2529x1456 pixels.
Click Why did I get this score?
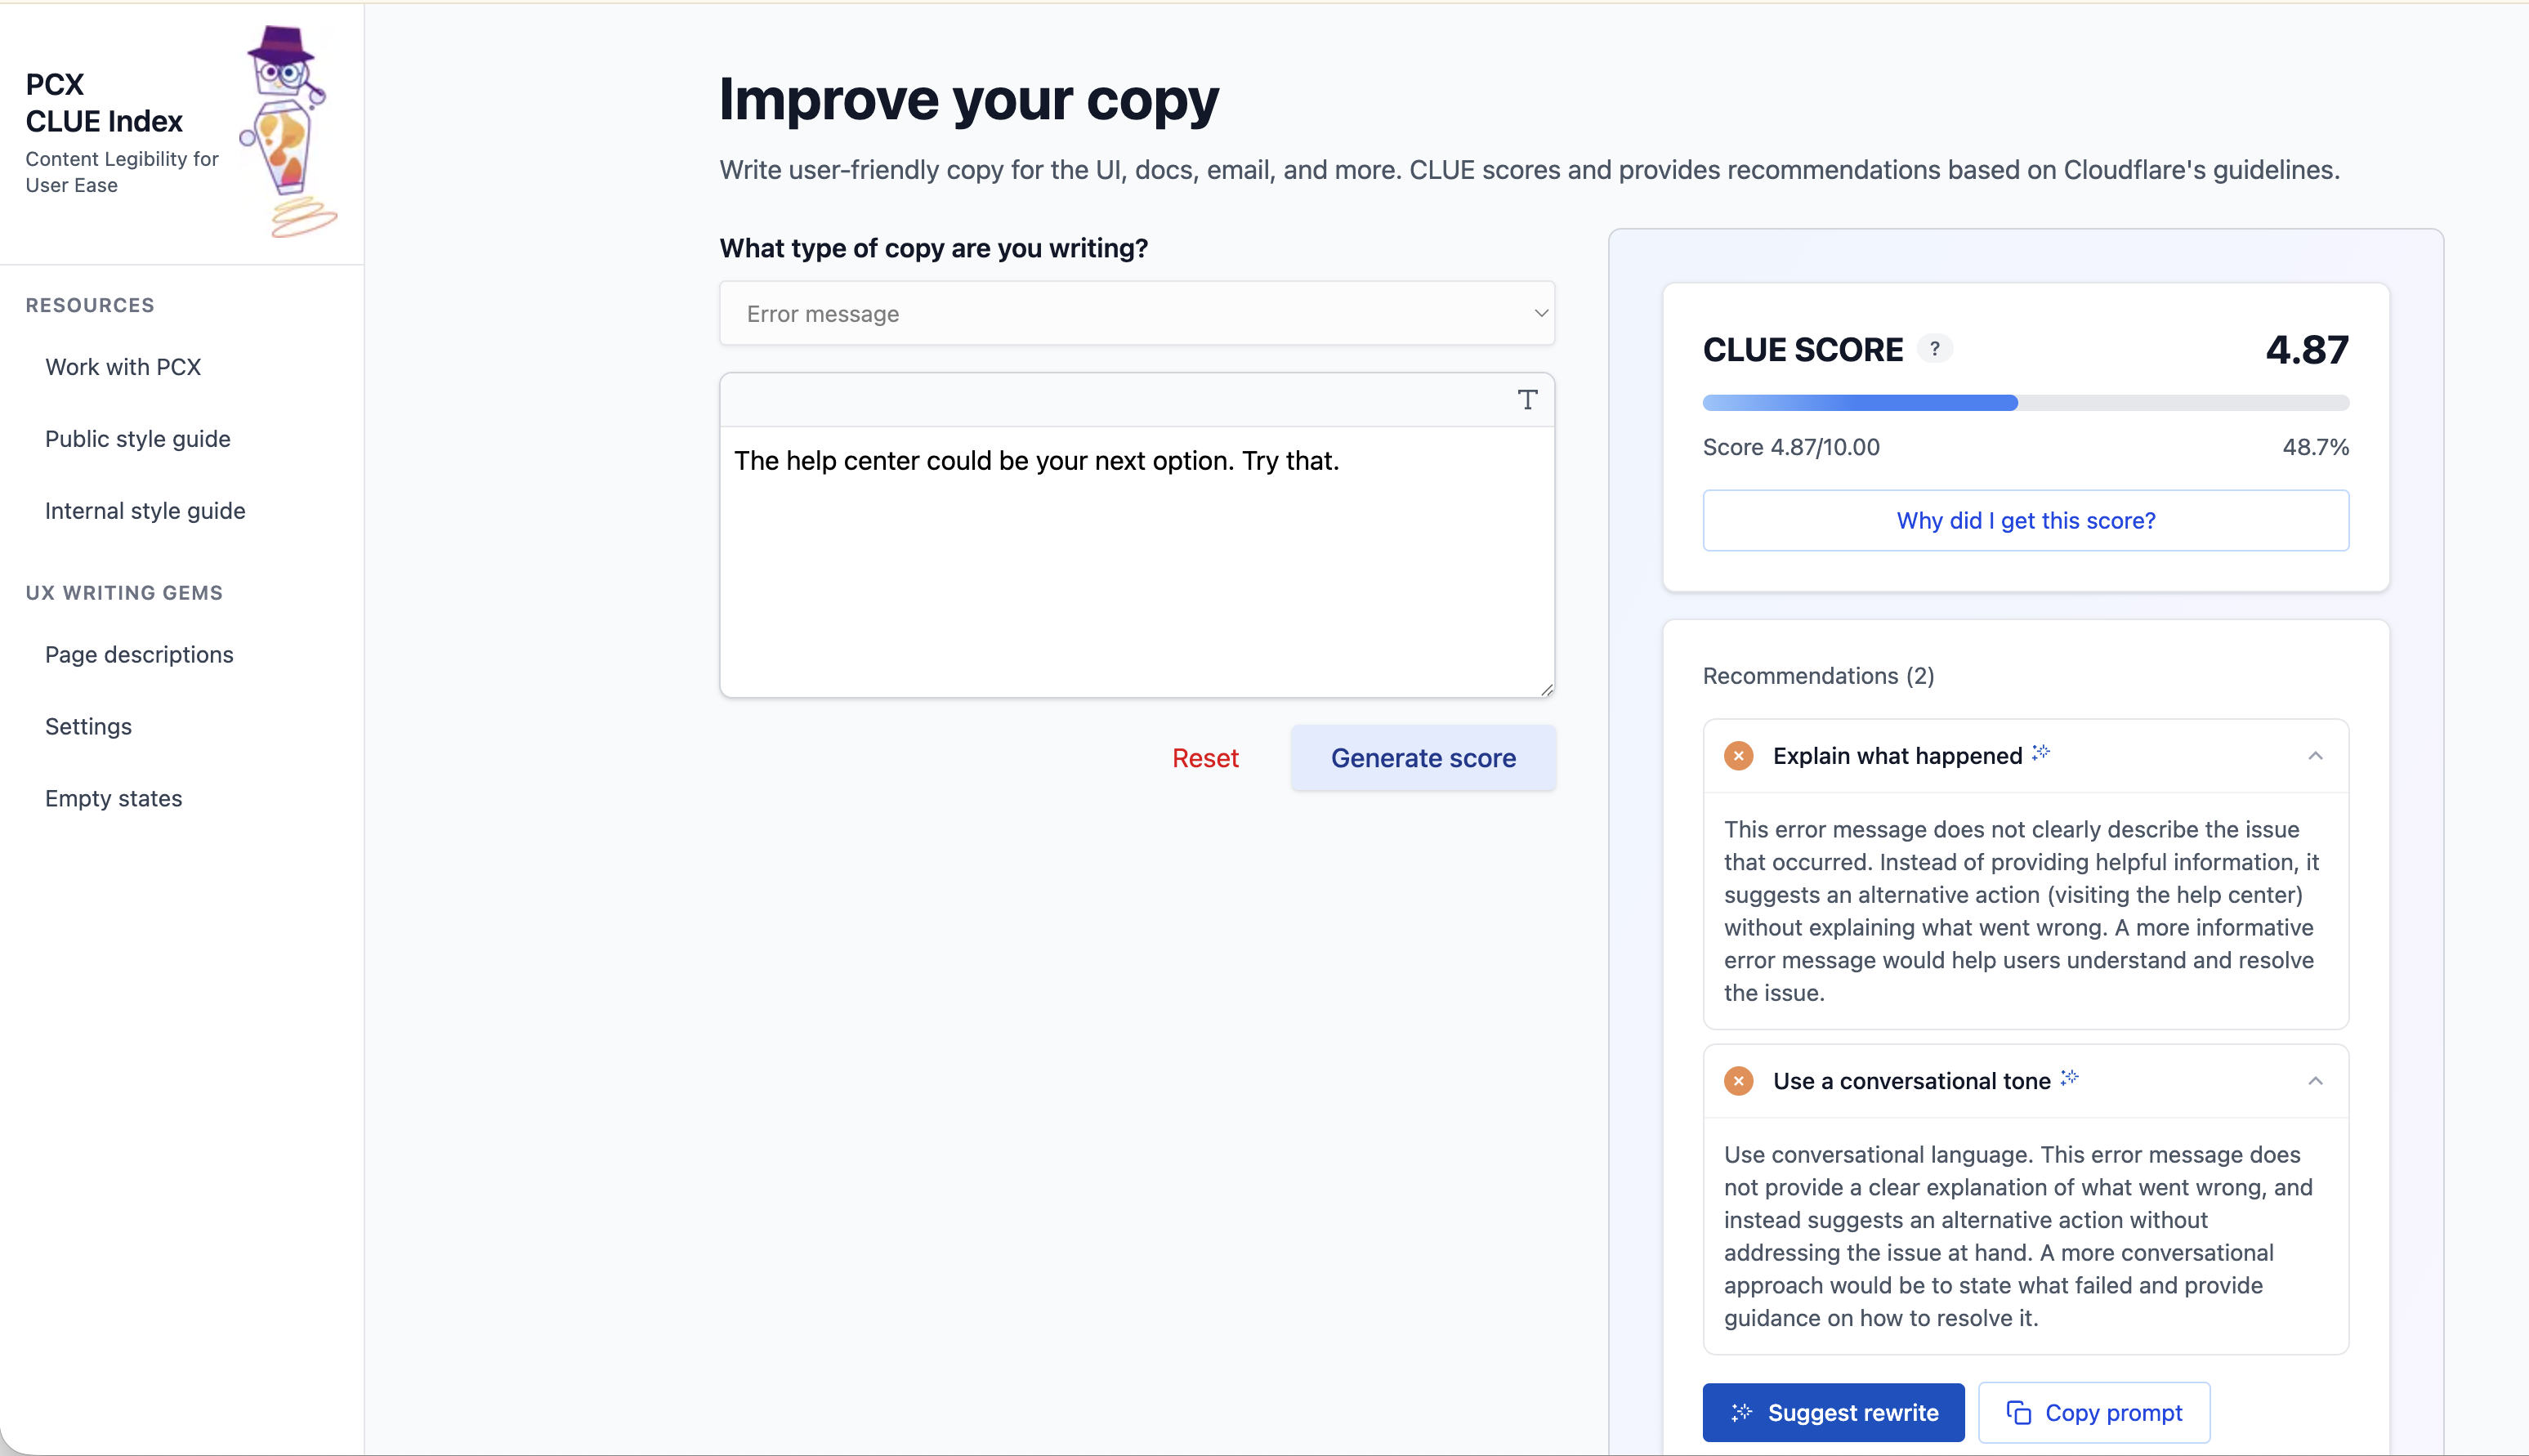coord(2025,520)
